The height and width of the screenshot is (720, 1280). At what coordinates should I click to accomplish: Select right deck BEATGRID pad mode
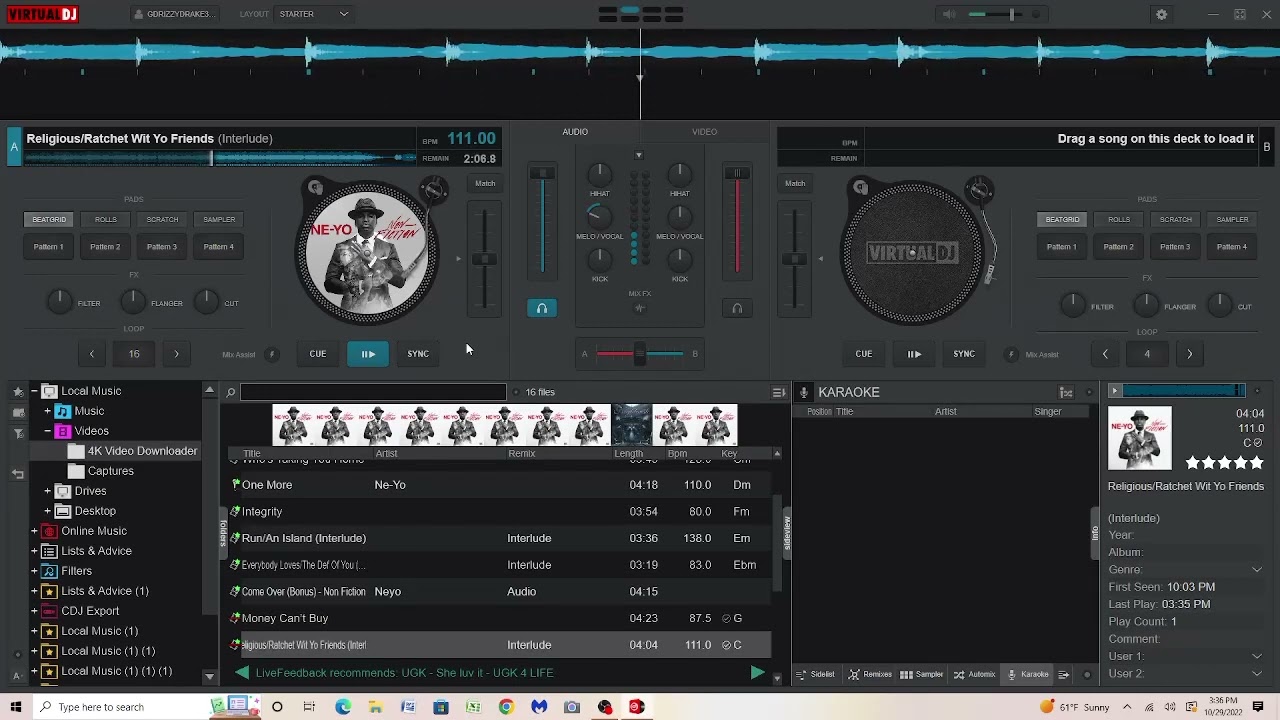pos(1062,219)
